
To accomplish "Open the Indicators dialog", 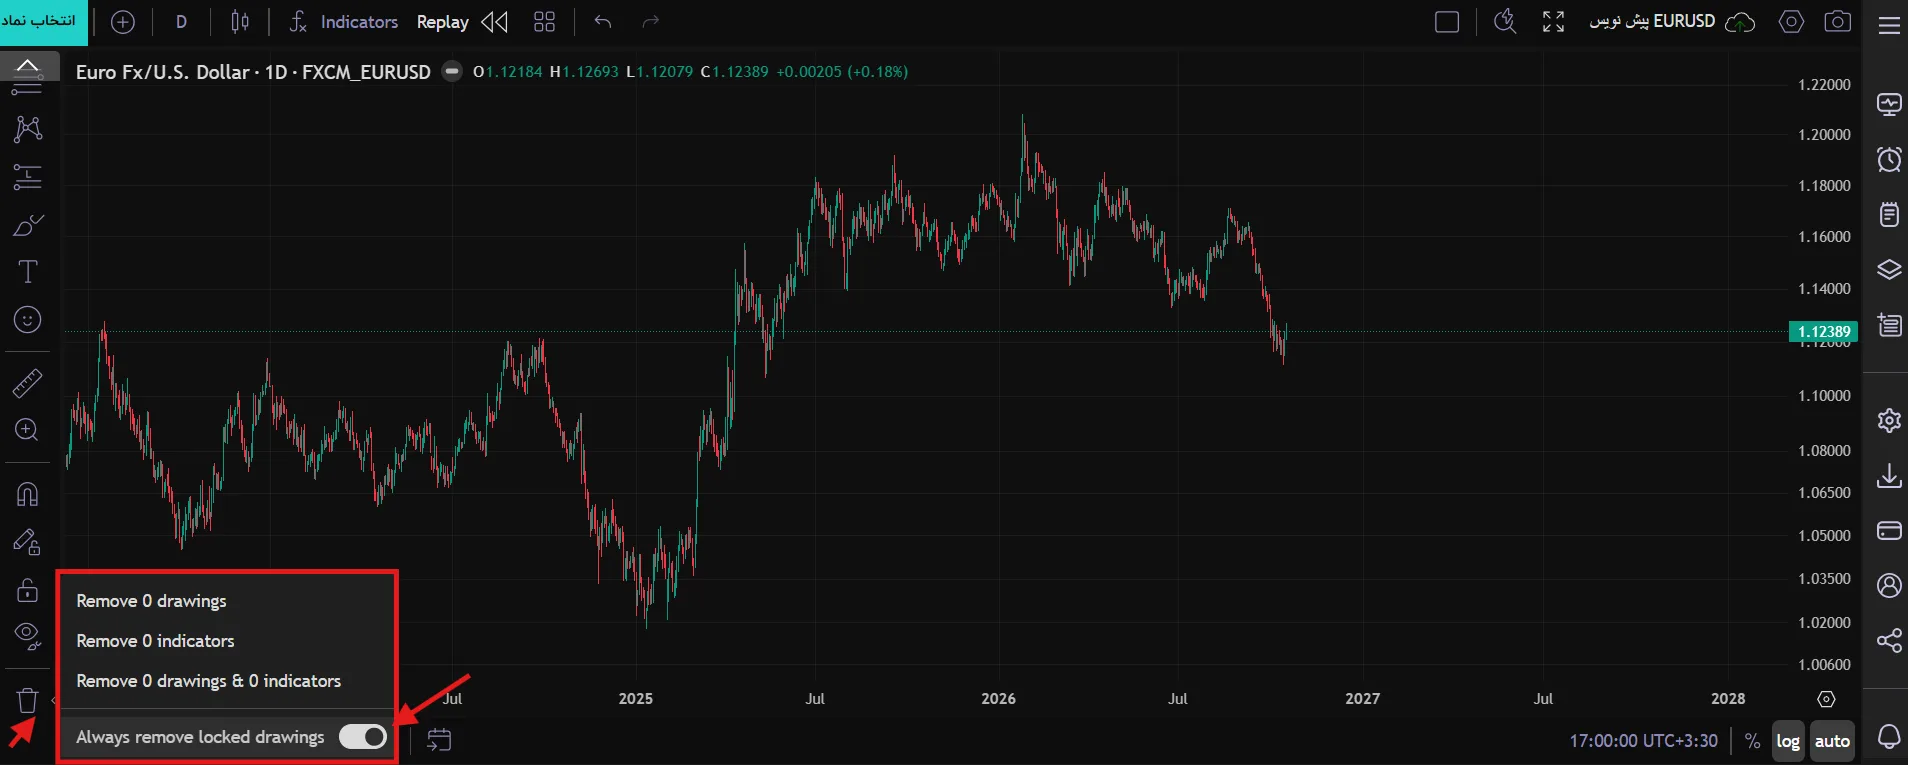I will point(343,22).
